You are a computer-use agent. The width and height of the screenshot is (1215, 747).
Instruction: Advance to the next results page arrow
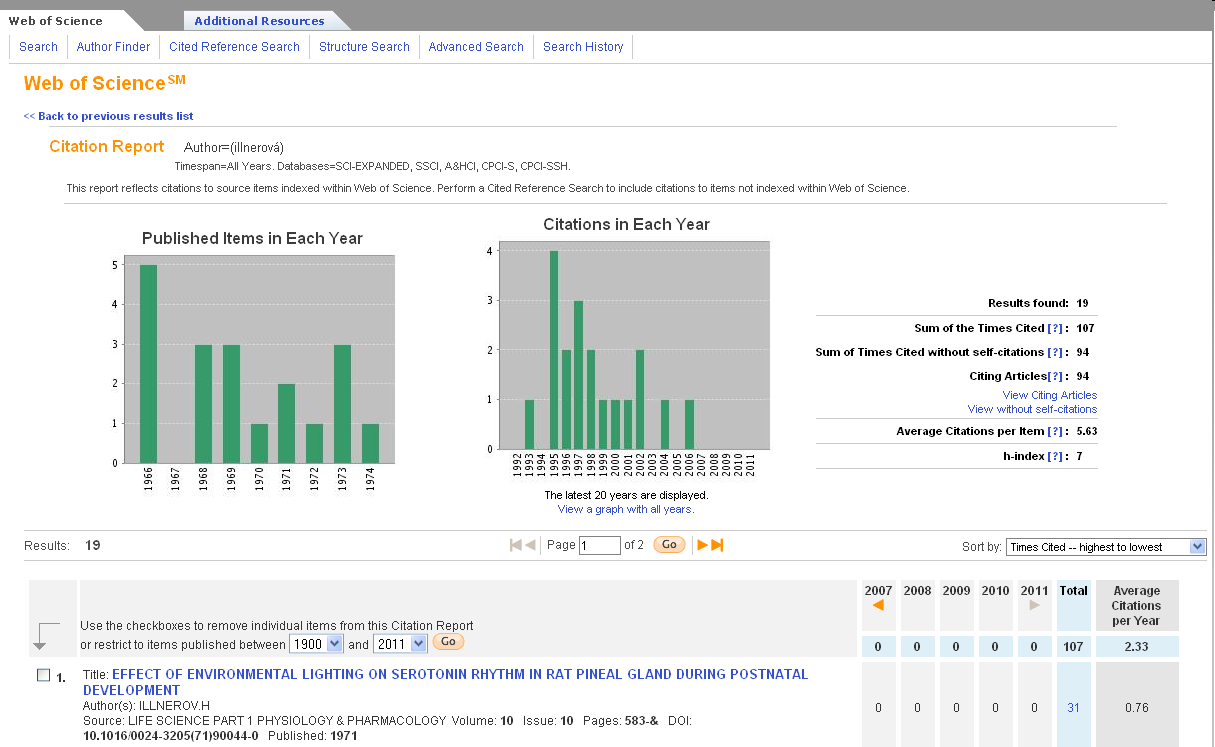click(x=702, y=545)
